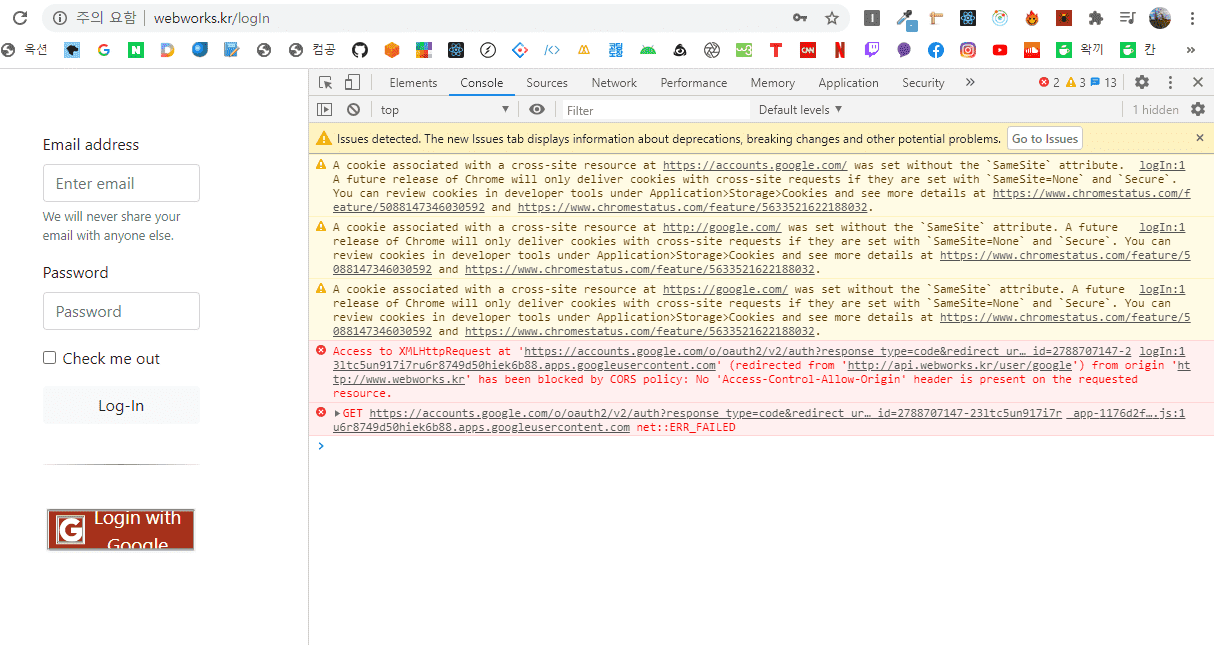Tick the Check me out checkbox
This screenshot has height=645, width=1214.
point(49,358)
